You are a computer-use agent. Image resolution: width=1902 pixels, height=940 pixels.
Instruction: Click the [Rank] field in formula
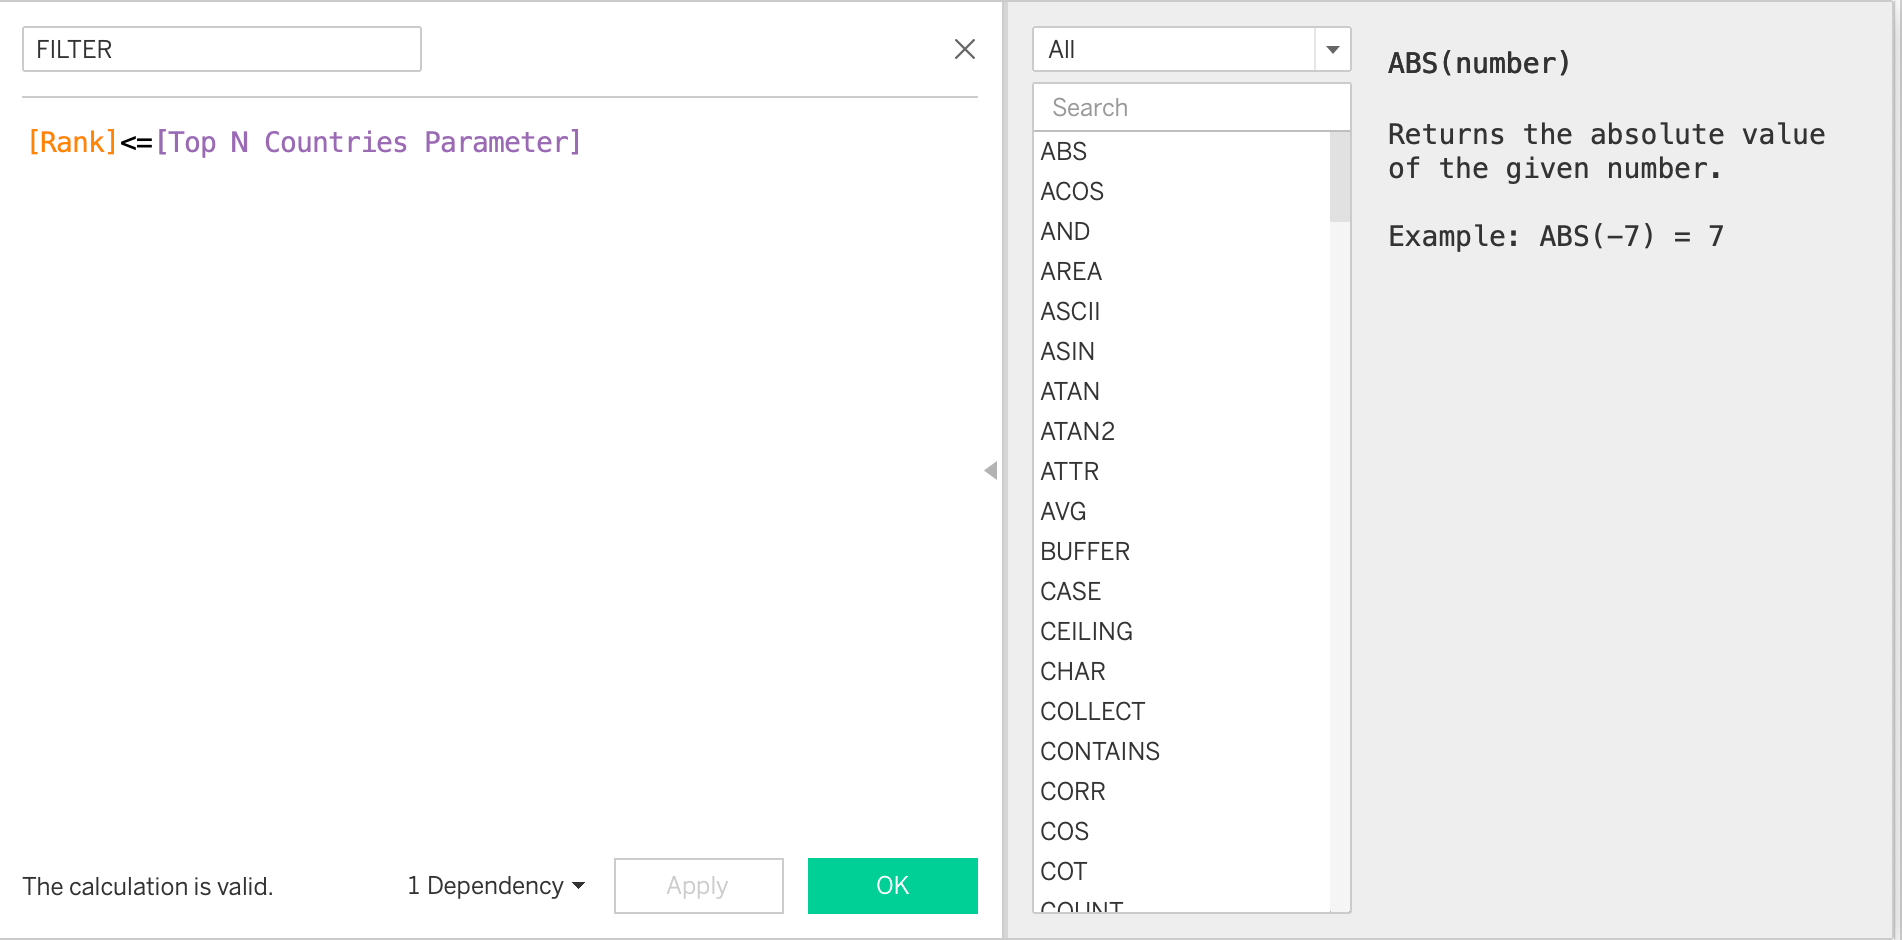coord(72,142)
